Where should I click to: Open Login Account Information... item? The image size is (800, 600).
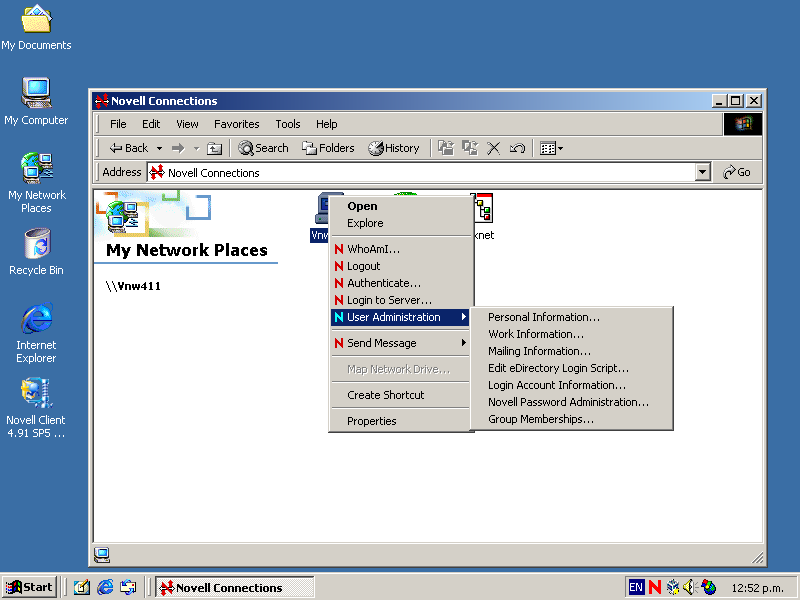(571, 385)
